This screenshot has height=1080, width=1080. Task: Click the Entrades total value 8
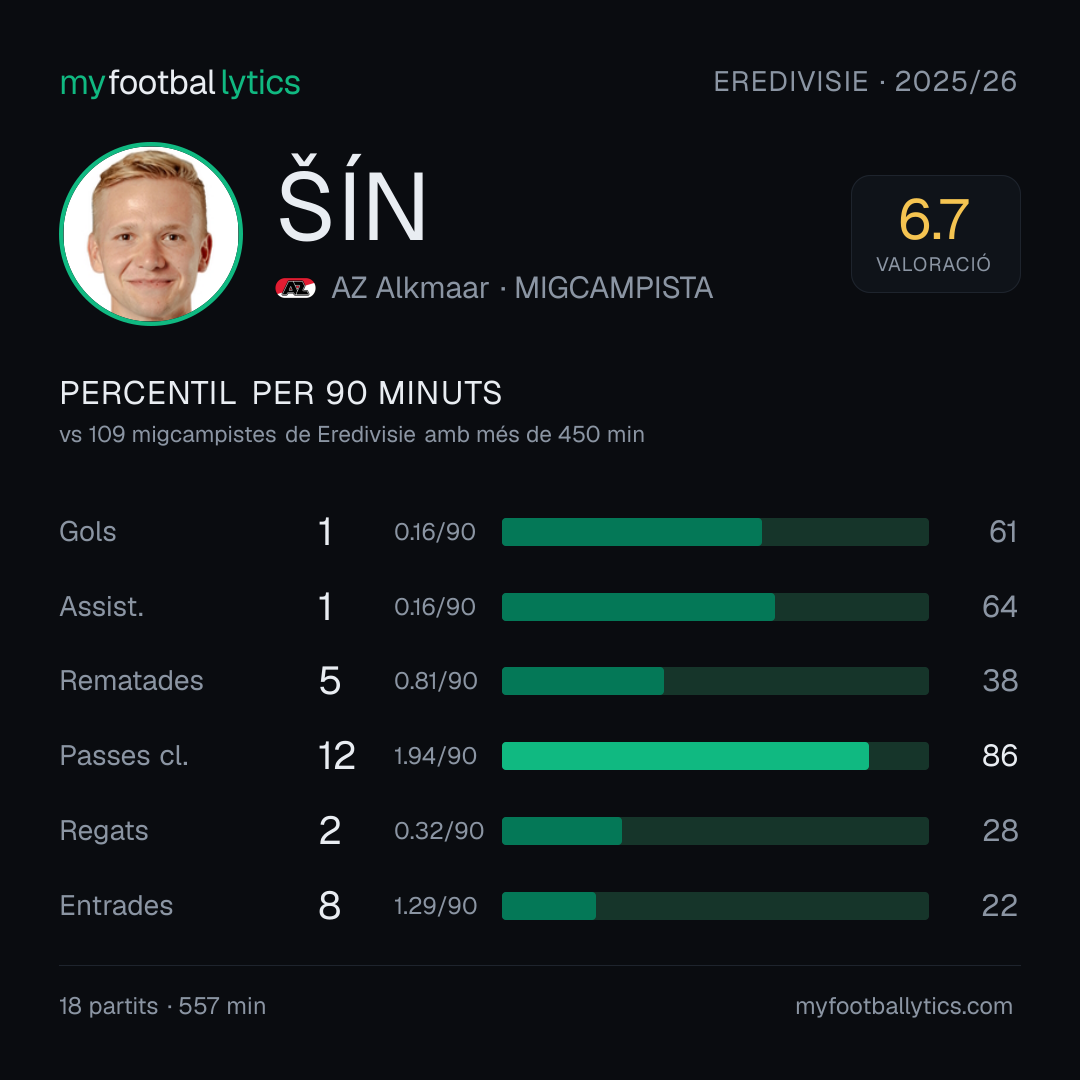click(x=329, y=906)
